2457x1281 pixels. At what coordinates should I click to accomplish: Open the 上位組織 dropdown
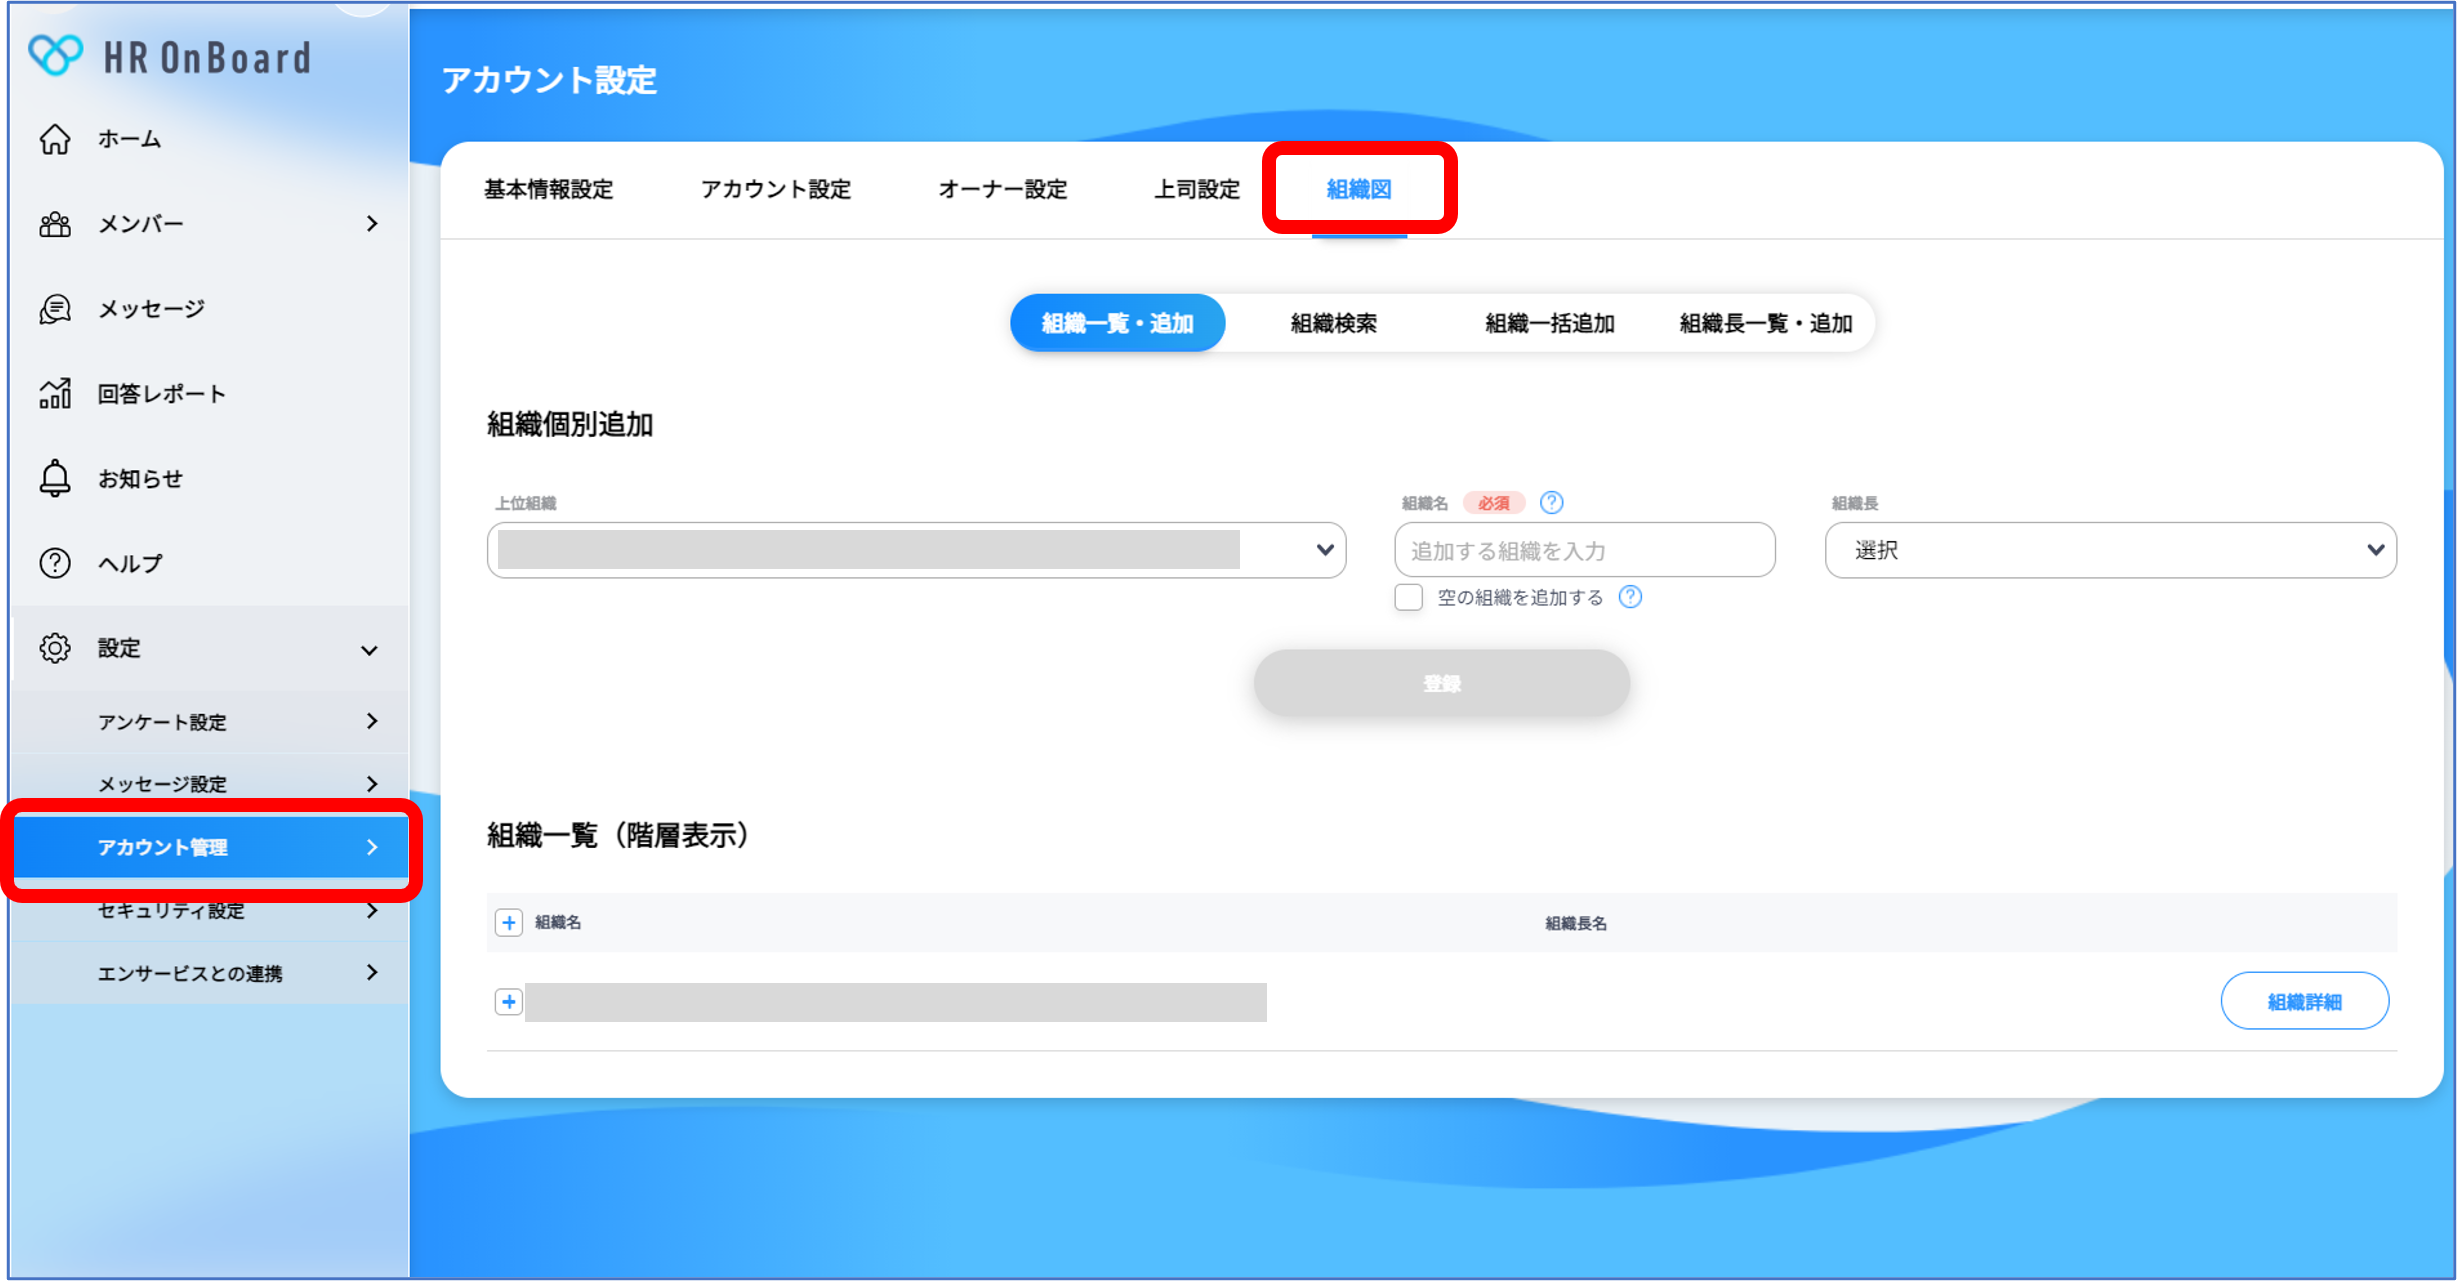(916, 550)
